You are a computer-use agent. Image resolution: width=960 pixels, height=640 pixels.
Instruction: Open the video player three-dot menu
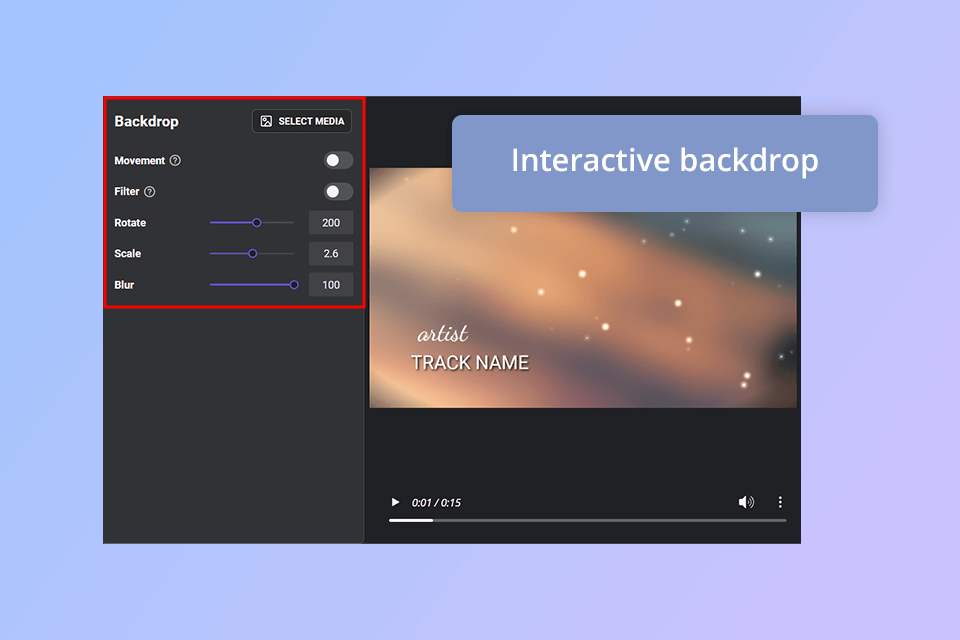[x=780, y=502]
